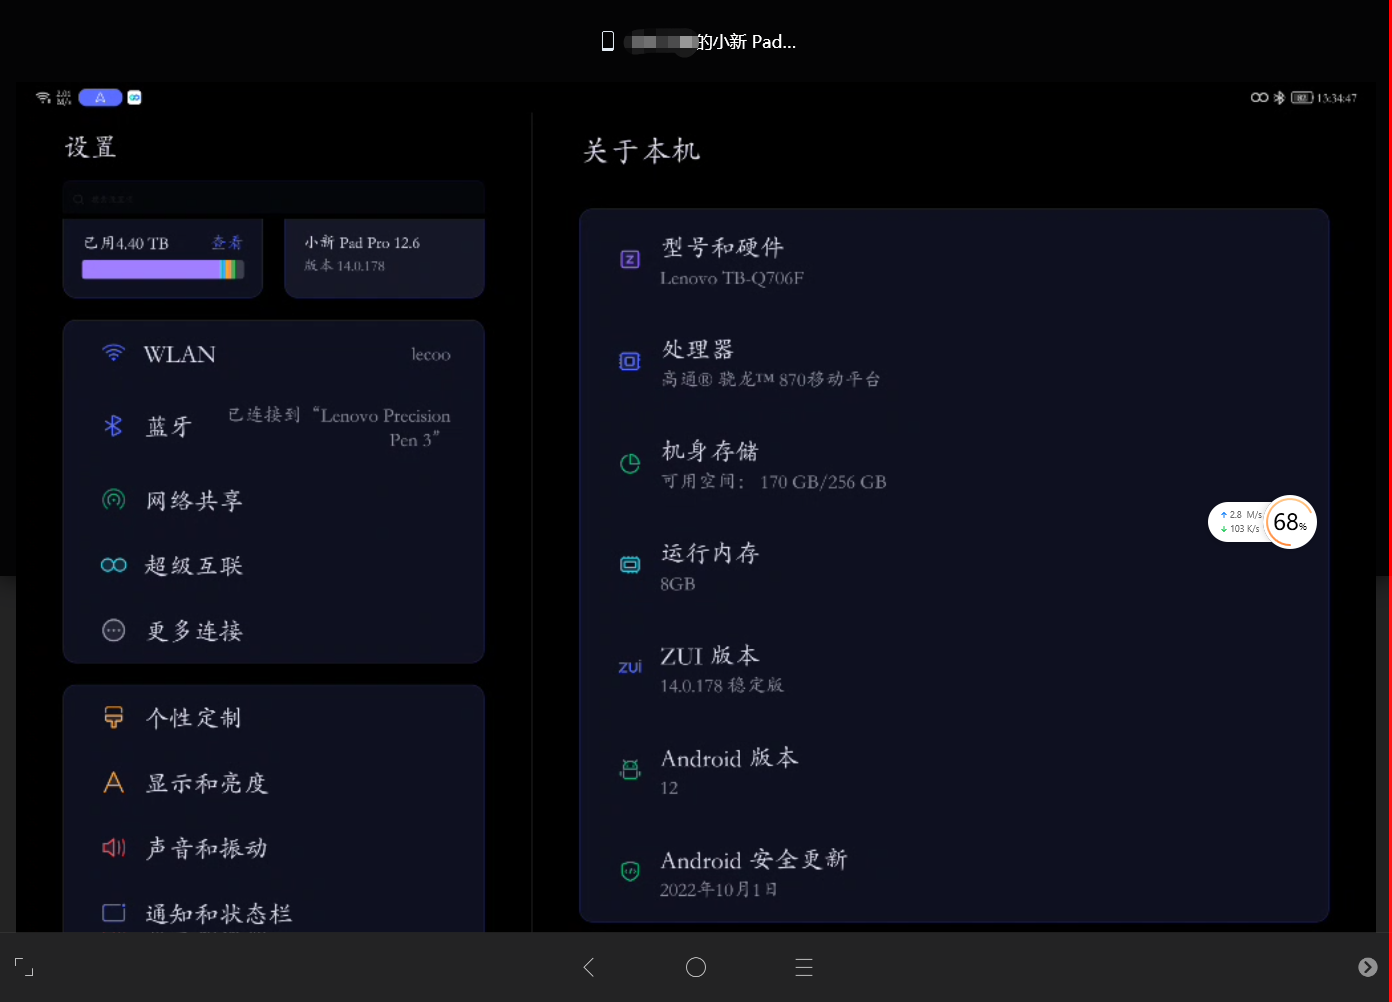Click the Android 安全更新 shield icon
1392x1002 pixels.
tap(630, 871)
